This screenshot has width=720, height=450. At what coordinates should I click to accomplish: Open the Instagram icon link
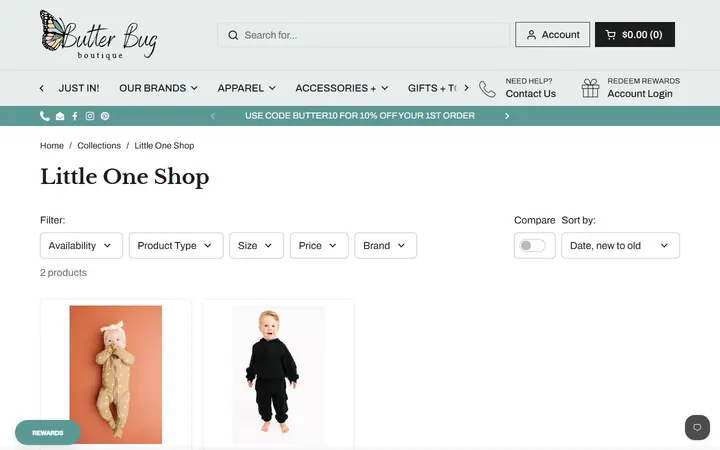[90, 116]
